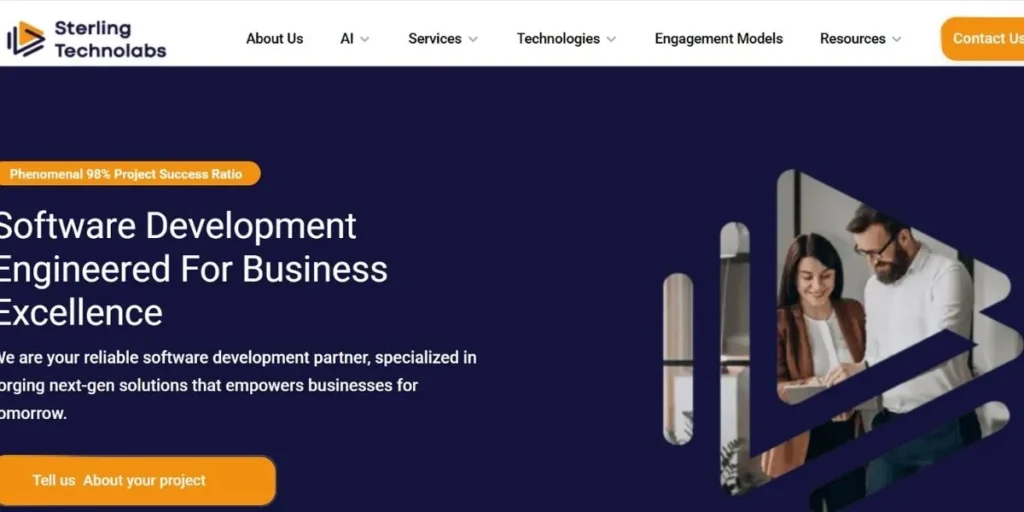Click the Contact Us button

pyautogui.click(x=982, y=39)
